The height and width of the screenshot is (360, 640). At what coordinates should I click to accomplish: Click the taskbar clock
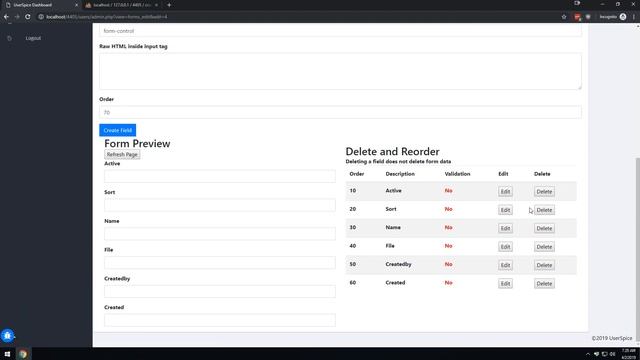(629, 354)
